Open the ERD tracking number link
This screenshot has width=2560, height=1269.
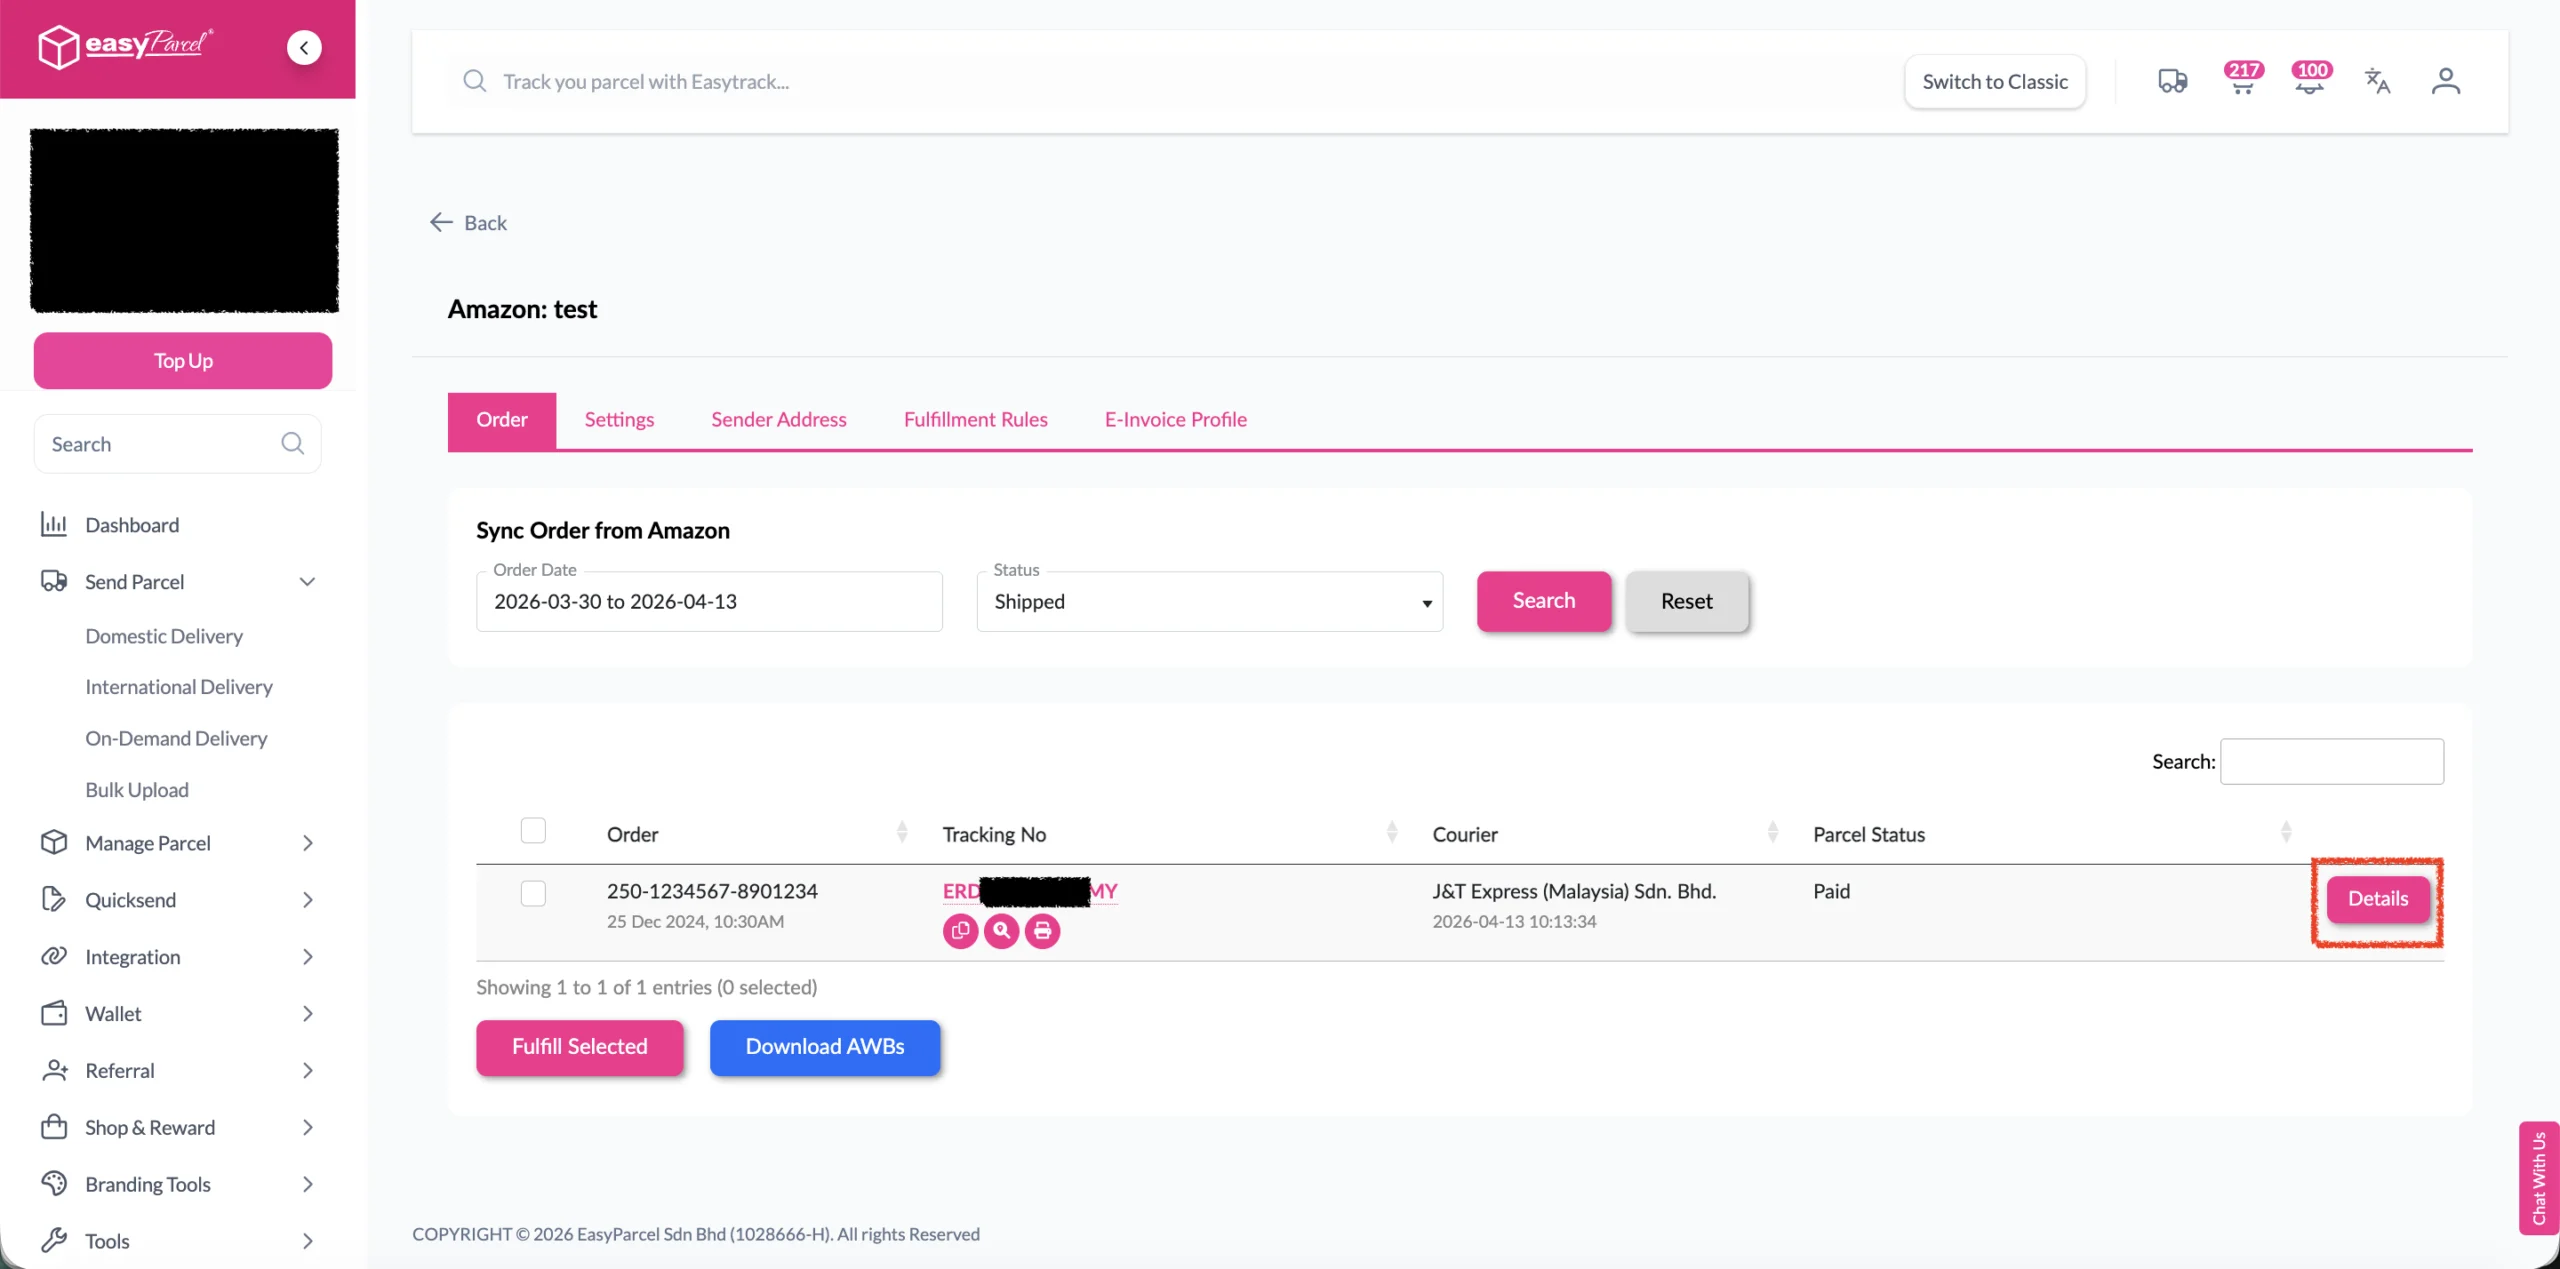click(1030, 891)
